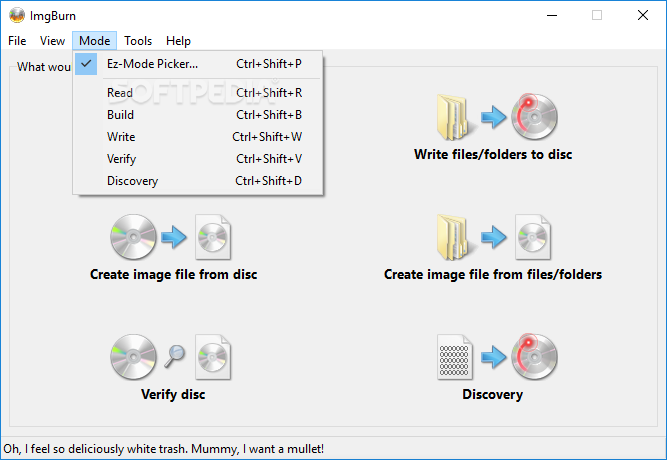
Task: Click the ImgBurn app icon in title bar
Action: pyautogui.click(x=17, y=16)
